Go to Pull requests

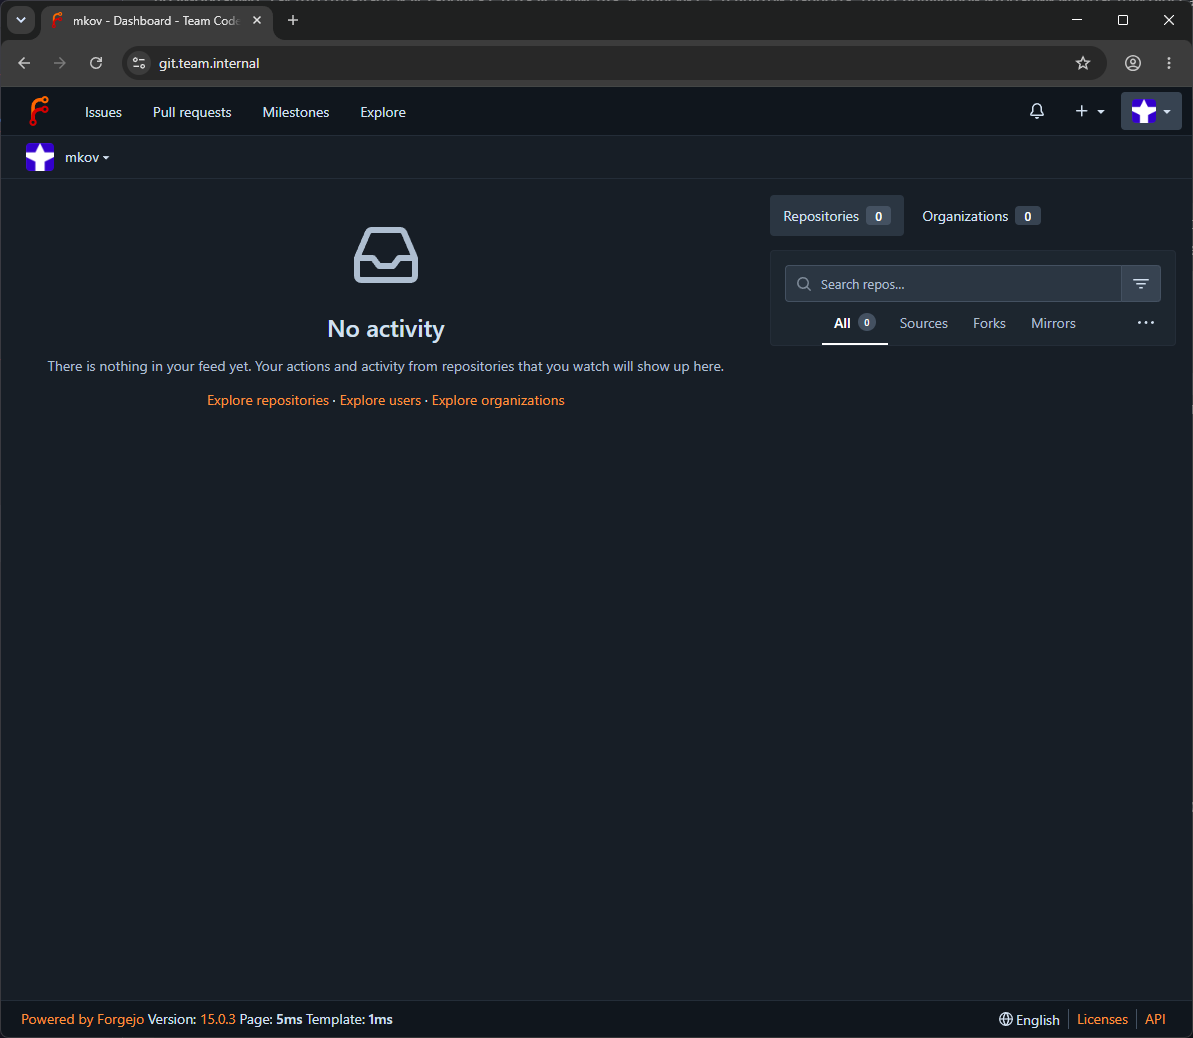pyautogui.click(x=192, y=113)
